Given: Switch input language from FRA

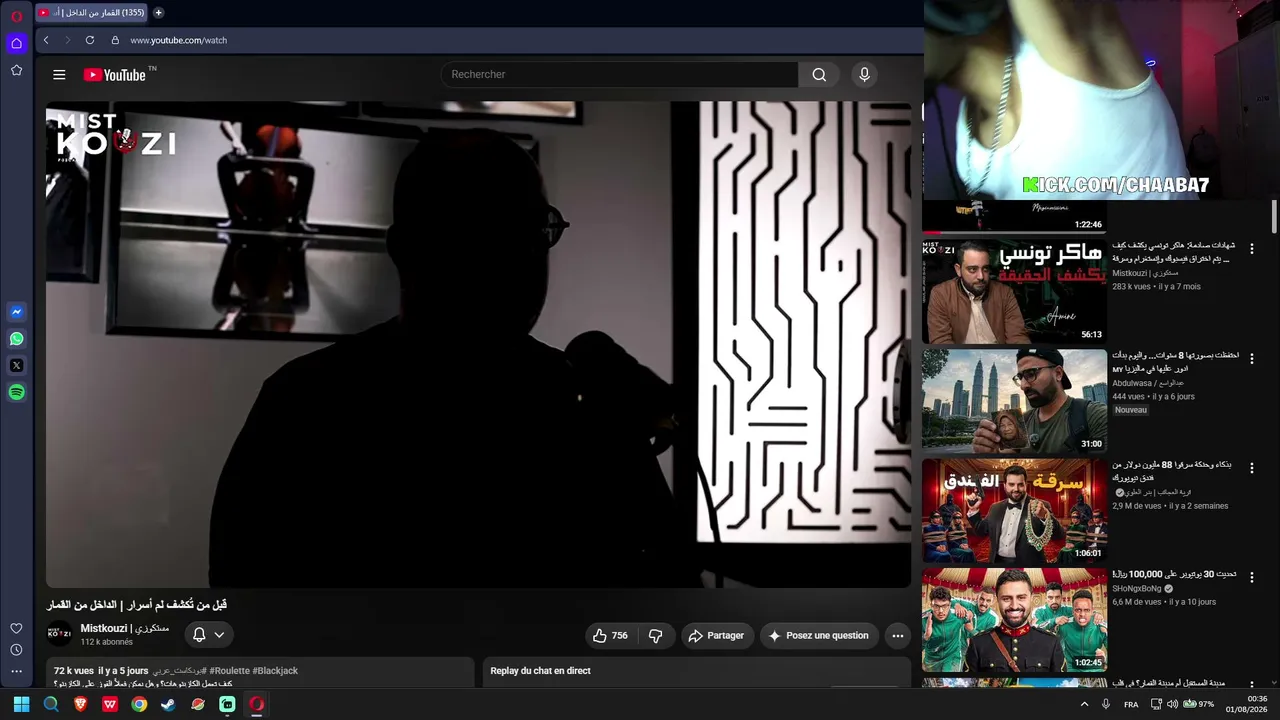Looking at the screenshot, I should [x=1131, y=704].
